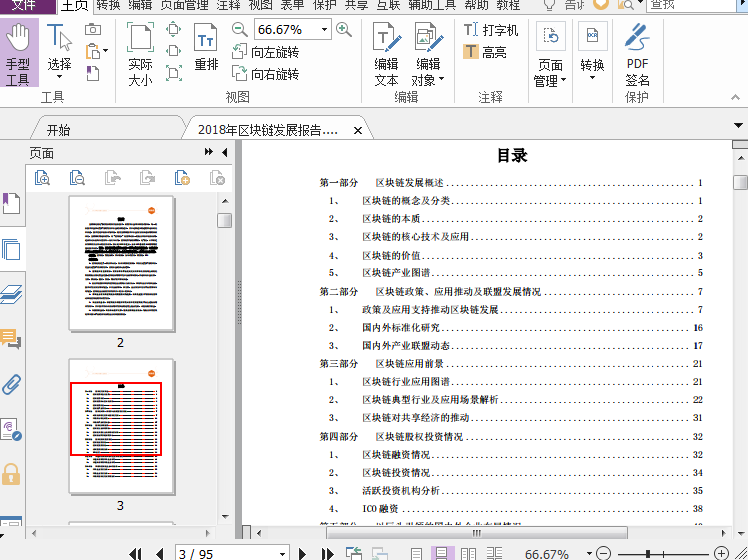Select page 2 thumbnail
This screenshot has width=748, height=560.
(121, 263)
